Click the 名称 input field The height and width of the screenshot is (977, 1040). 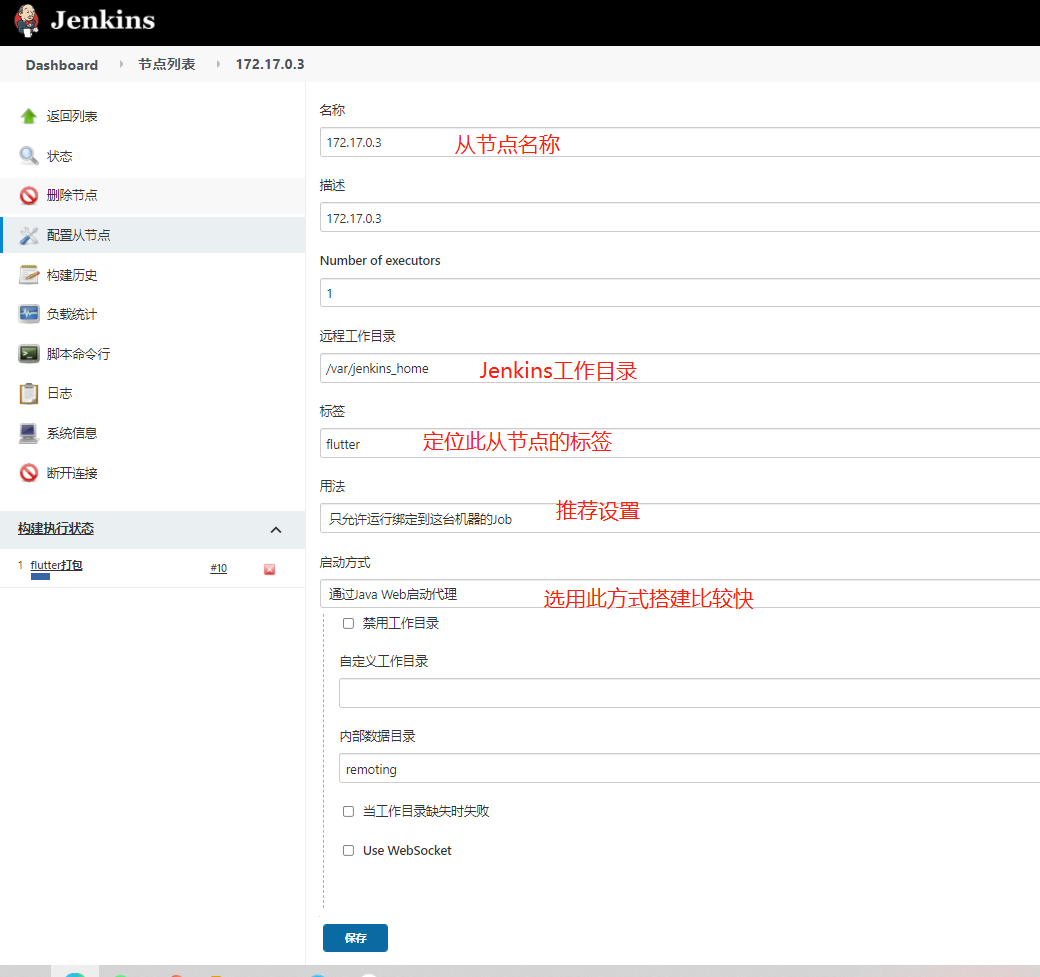point(680,142)
